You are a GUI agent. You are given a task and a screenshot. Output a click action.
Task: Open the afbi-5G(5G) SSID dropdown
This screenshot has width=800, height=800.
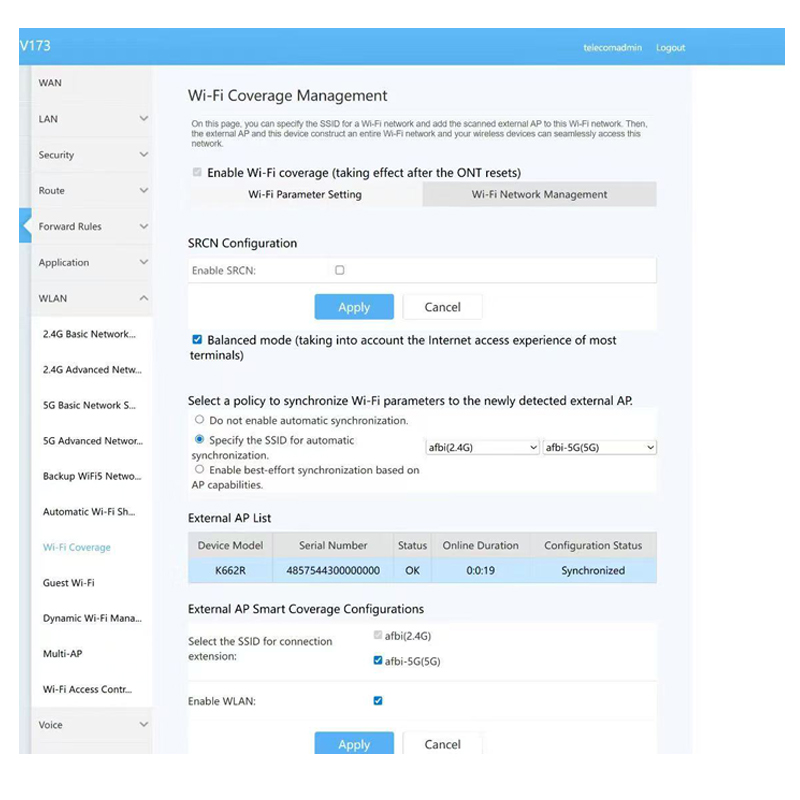point(599,448)
